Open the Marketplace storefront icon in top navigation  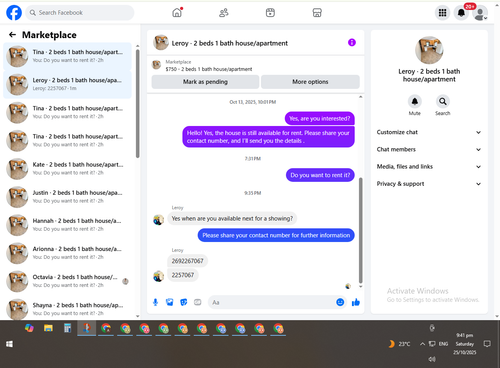click(317, 13)
